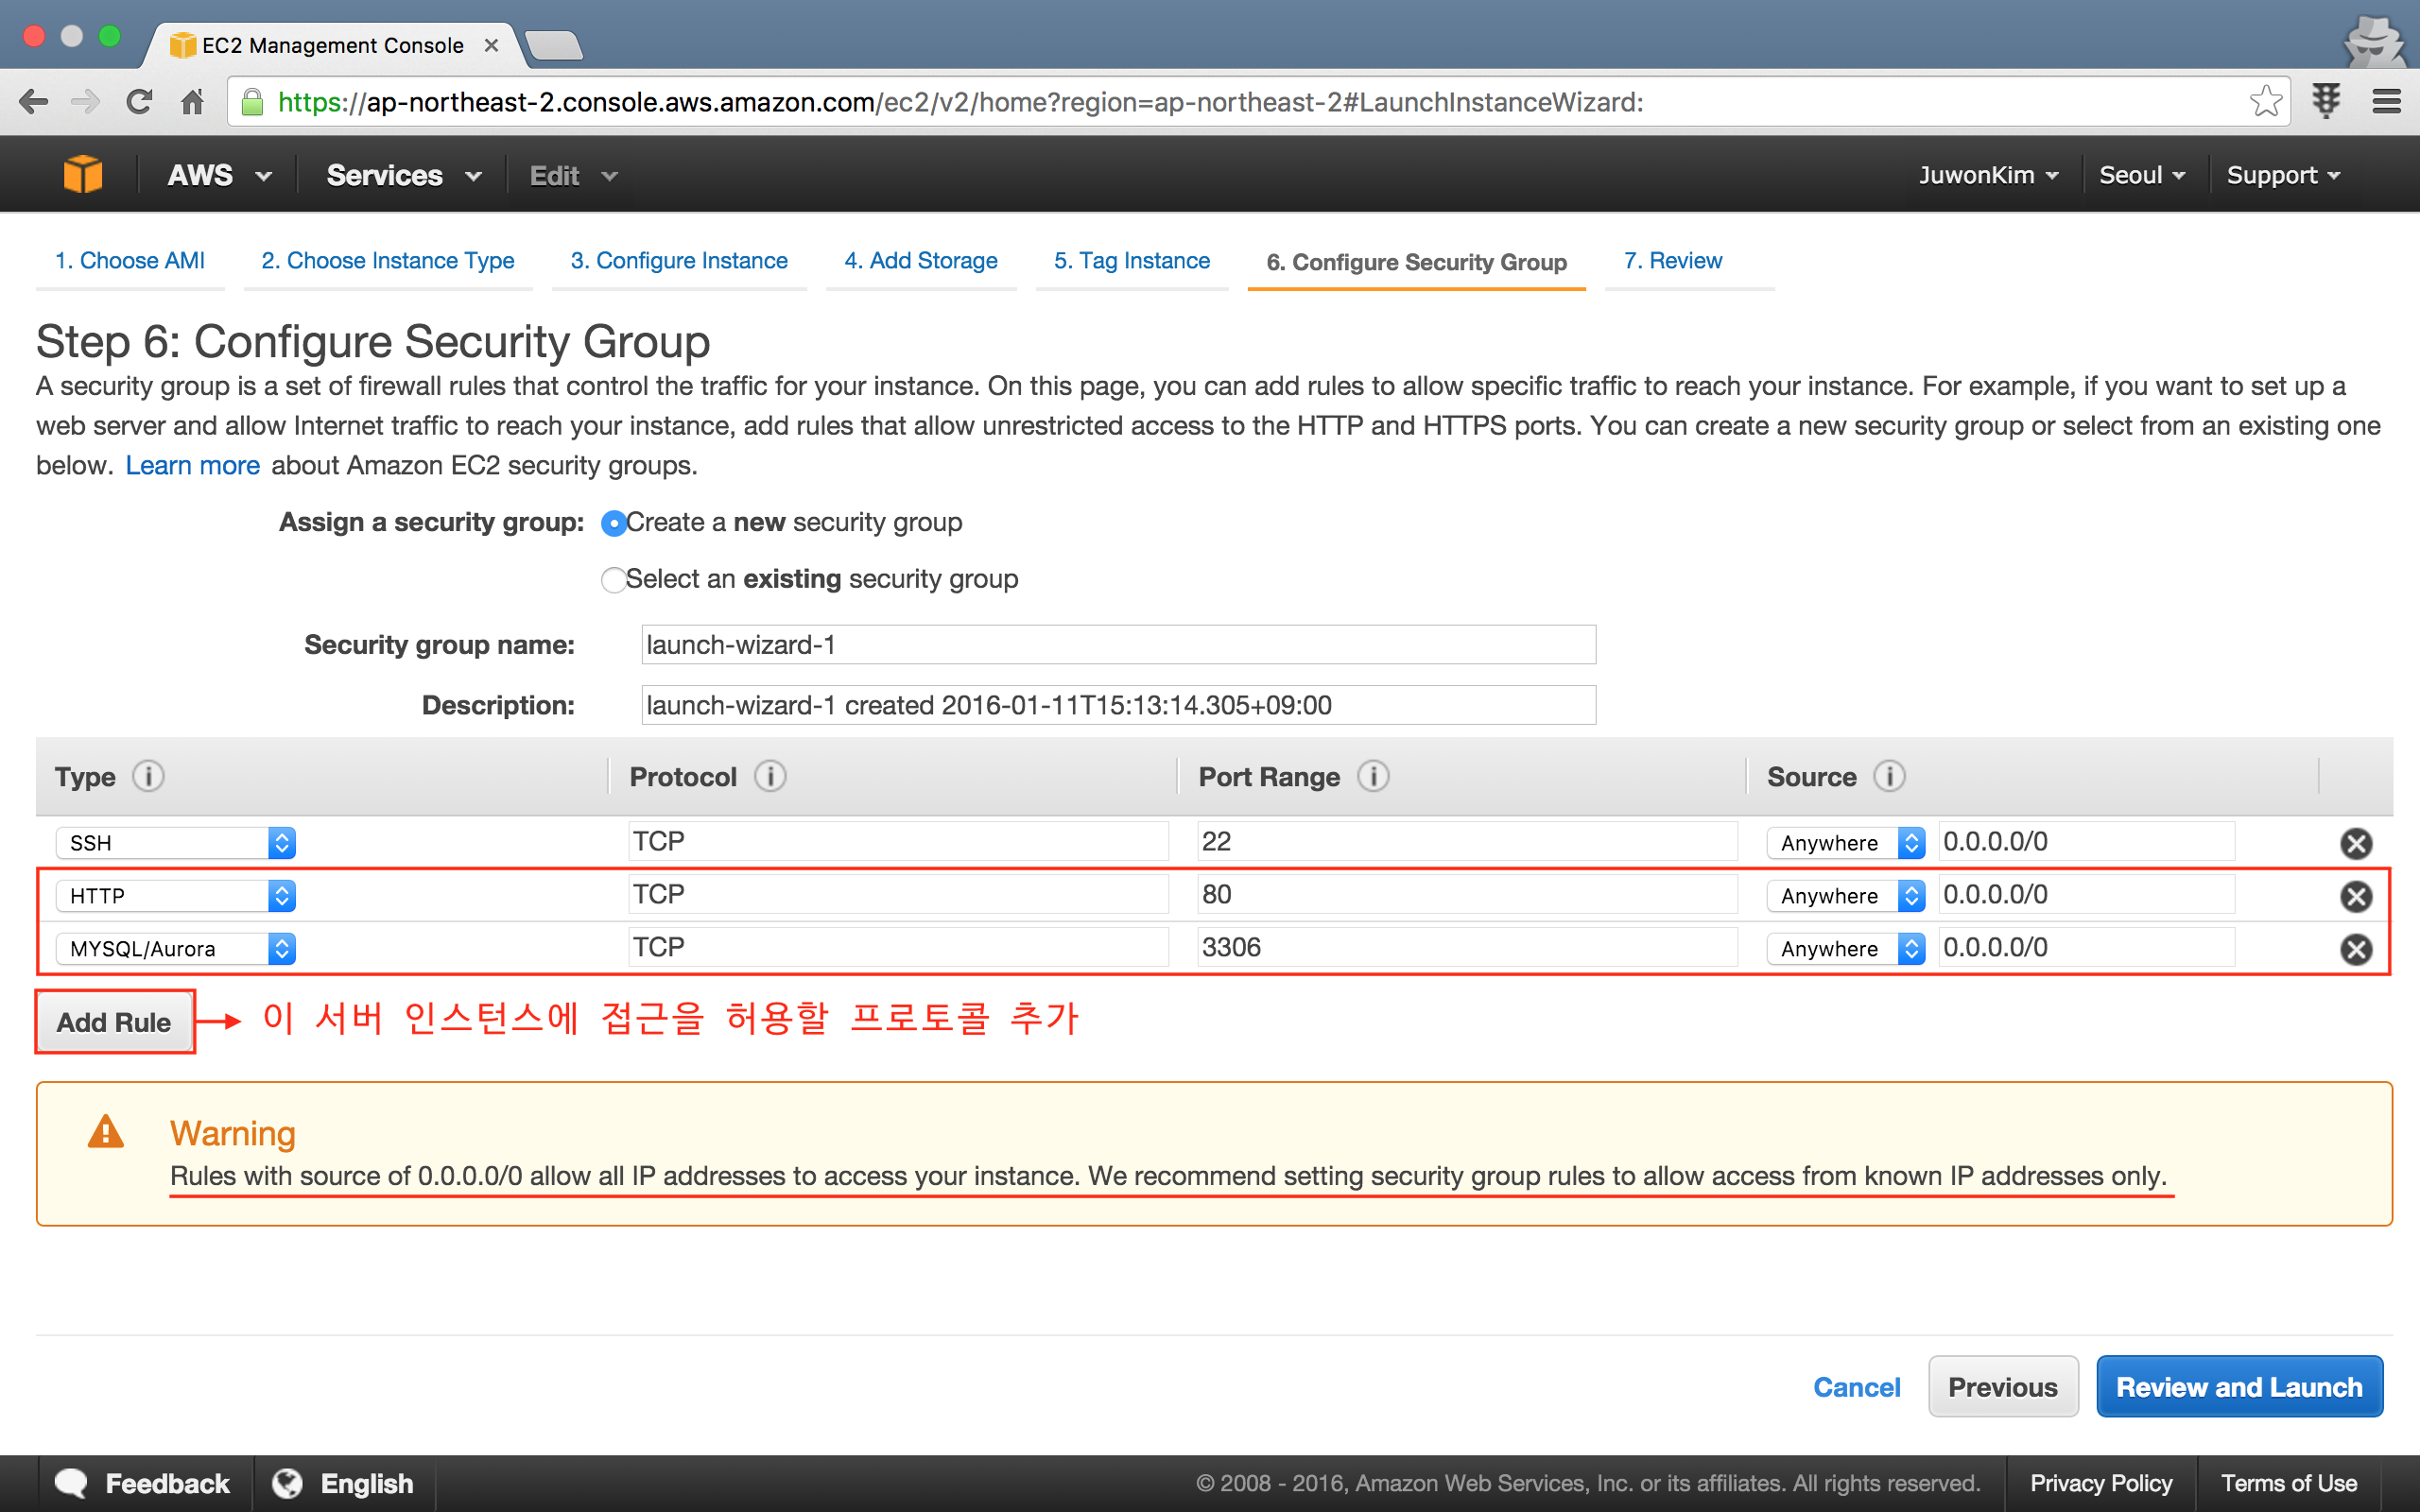
Task: Click the HTTP source dropdown arrow
Action: click(x=1911, y=894)
